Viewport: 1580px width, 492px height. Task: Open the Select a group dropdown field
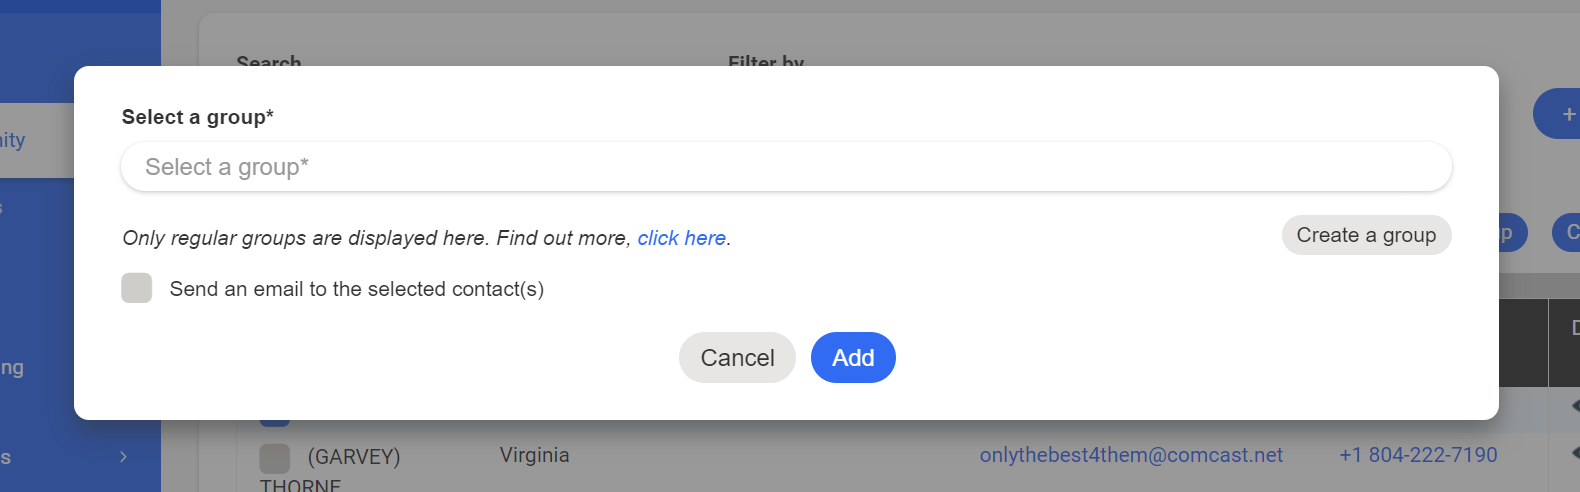point(785,167)
